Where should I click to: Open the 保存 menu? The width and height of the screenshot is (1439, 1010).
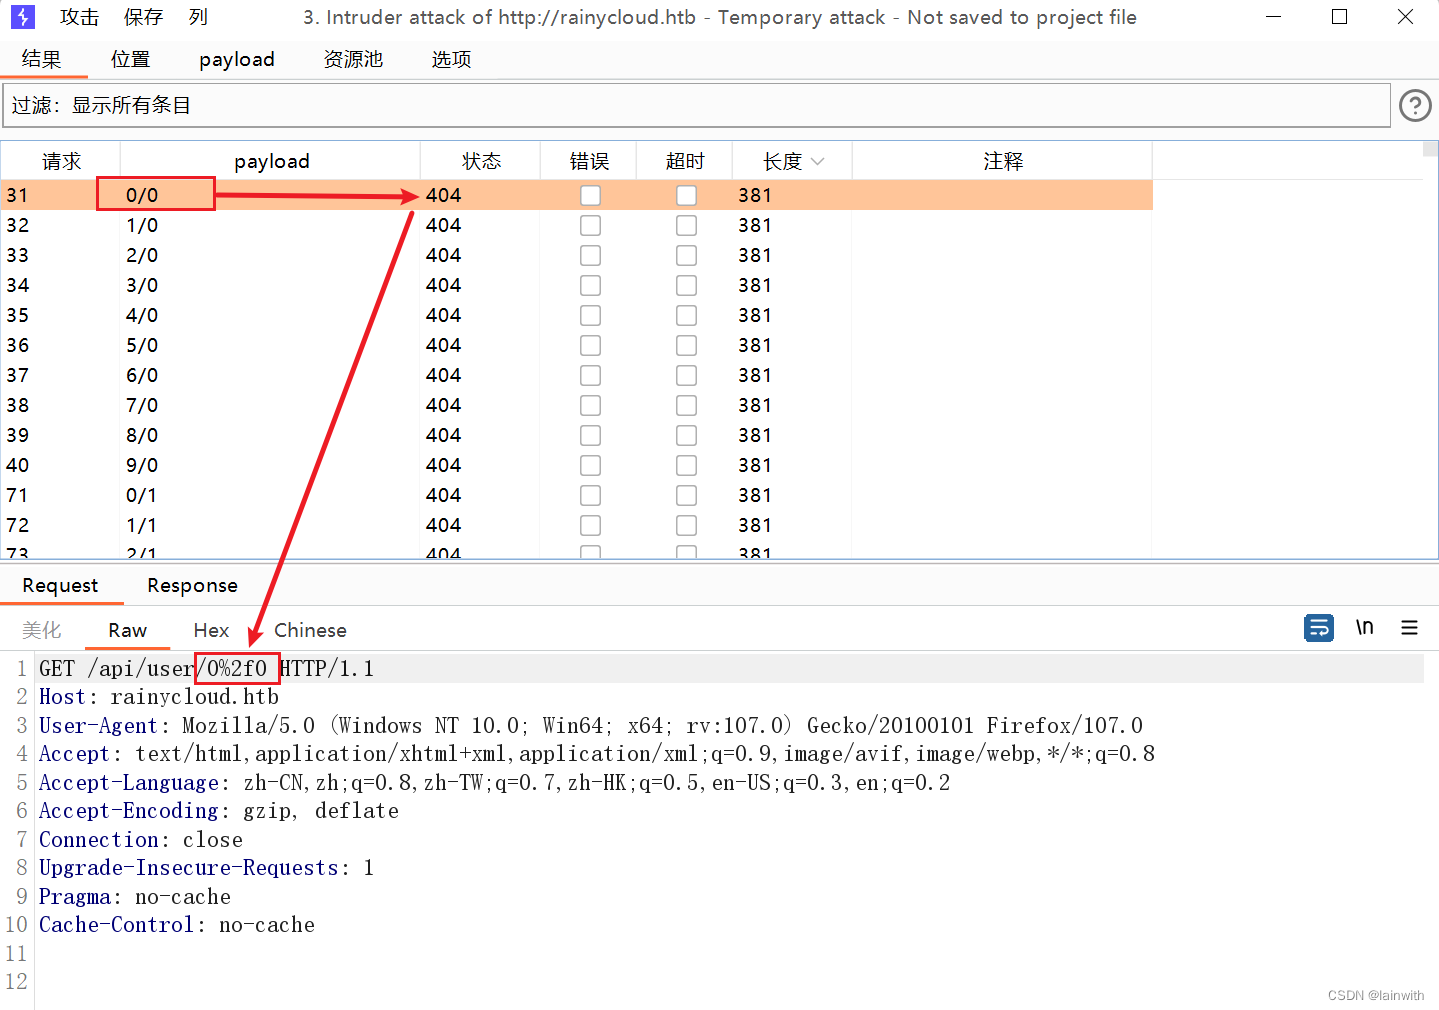(x=144, y=17)
